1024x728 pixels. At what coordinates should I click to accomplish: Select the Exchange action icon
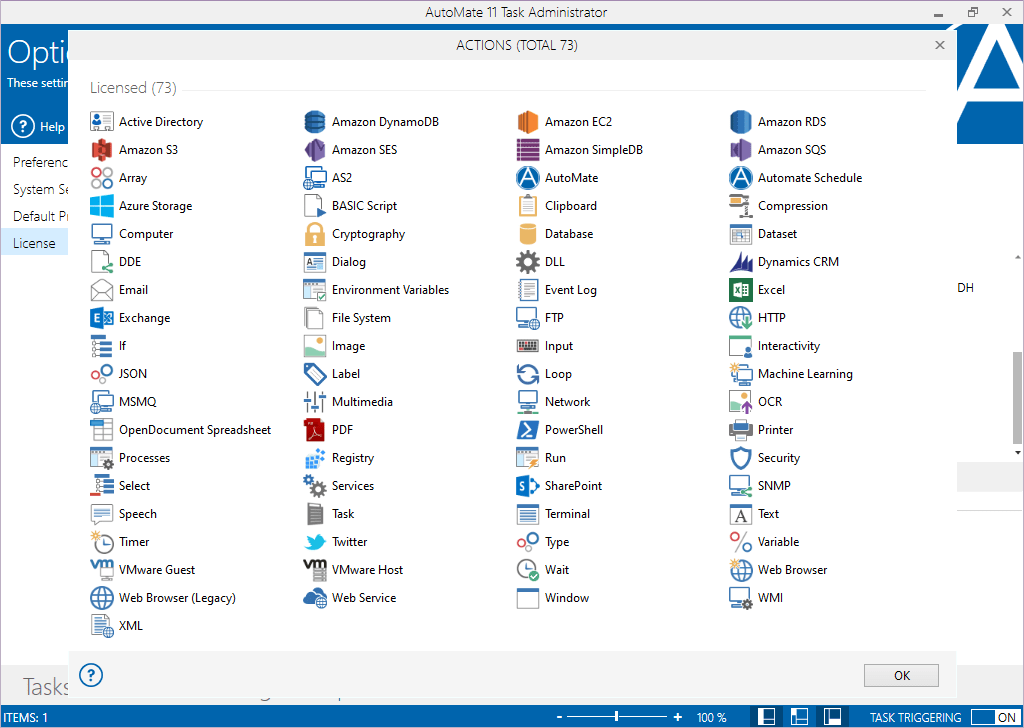coord(102,318)
